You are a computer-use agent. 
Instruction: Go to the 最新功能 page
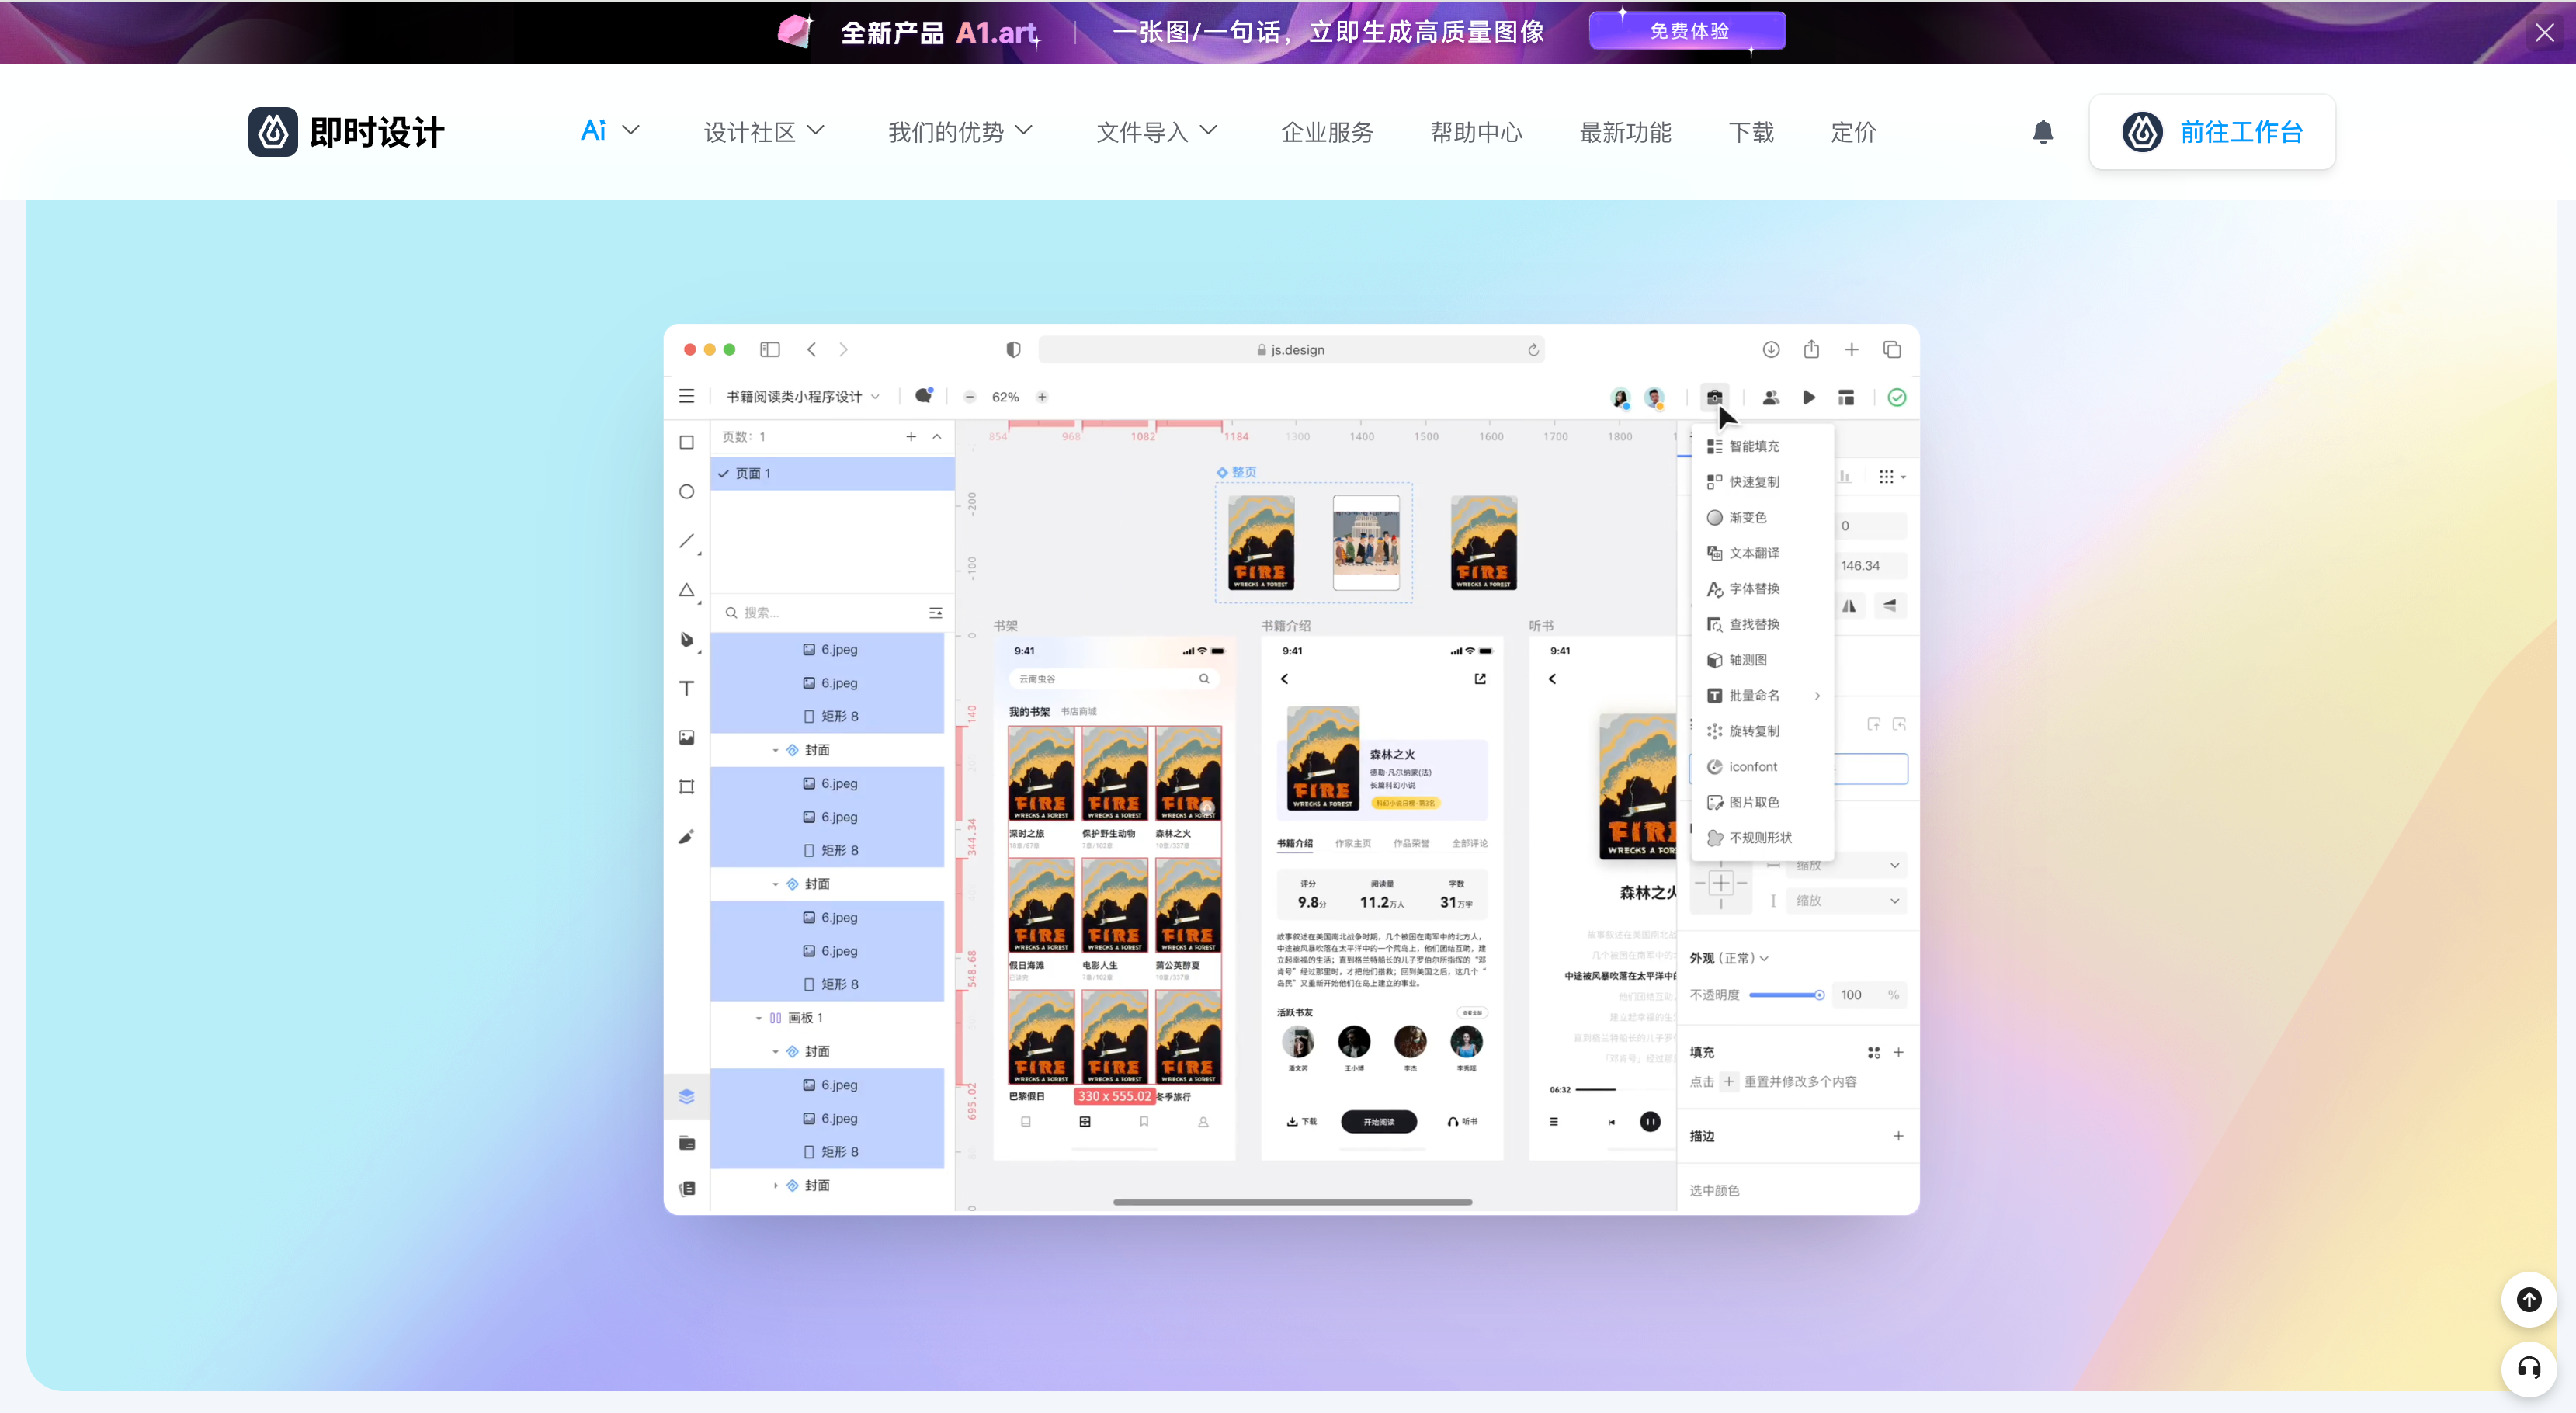[x=1625, y=132]
